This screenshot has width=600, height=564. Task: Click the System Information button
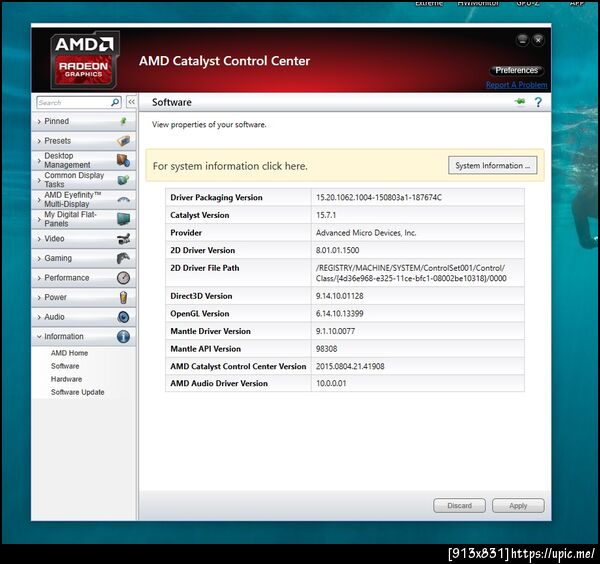pos(492,165)
